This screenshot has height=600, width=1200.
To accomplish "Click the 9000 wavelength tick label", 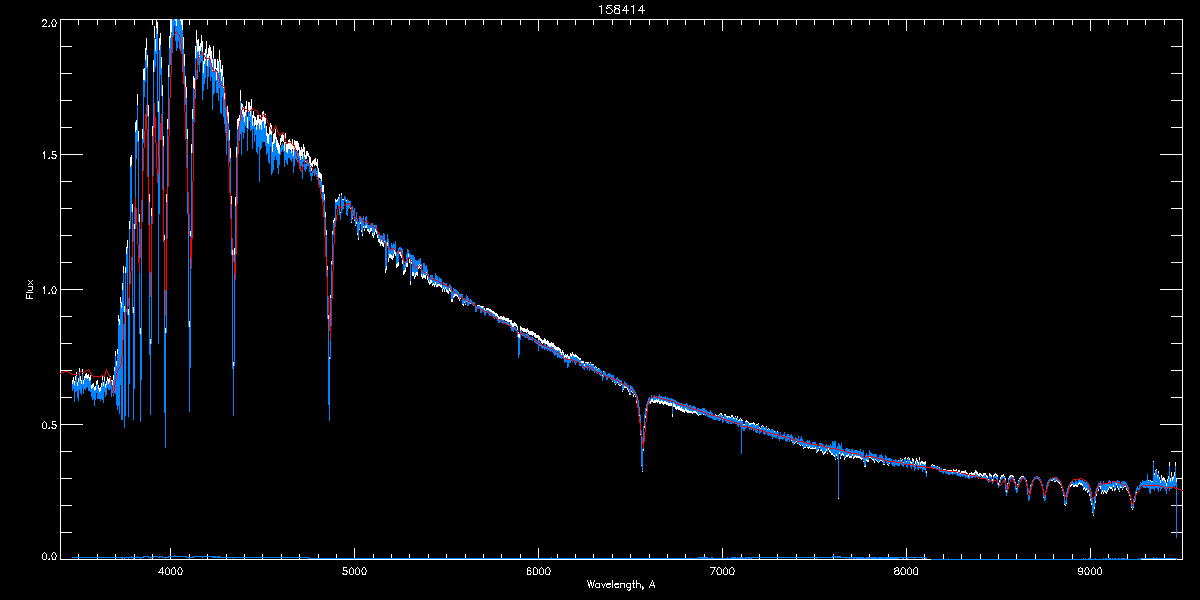I will [1090, 571].
